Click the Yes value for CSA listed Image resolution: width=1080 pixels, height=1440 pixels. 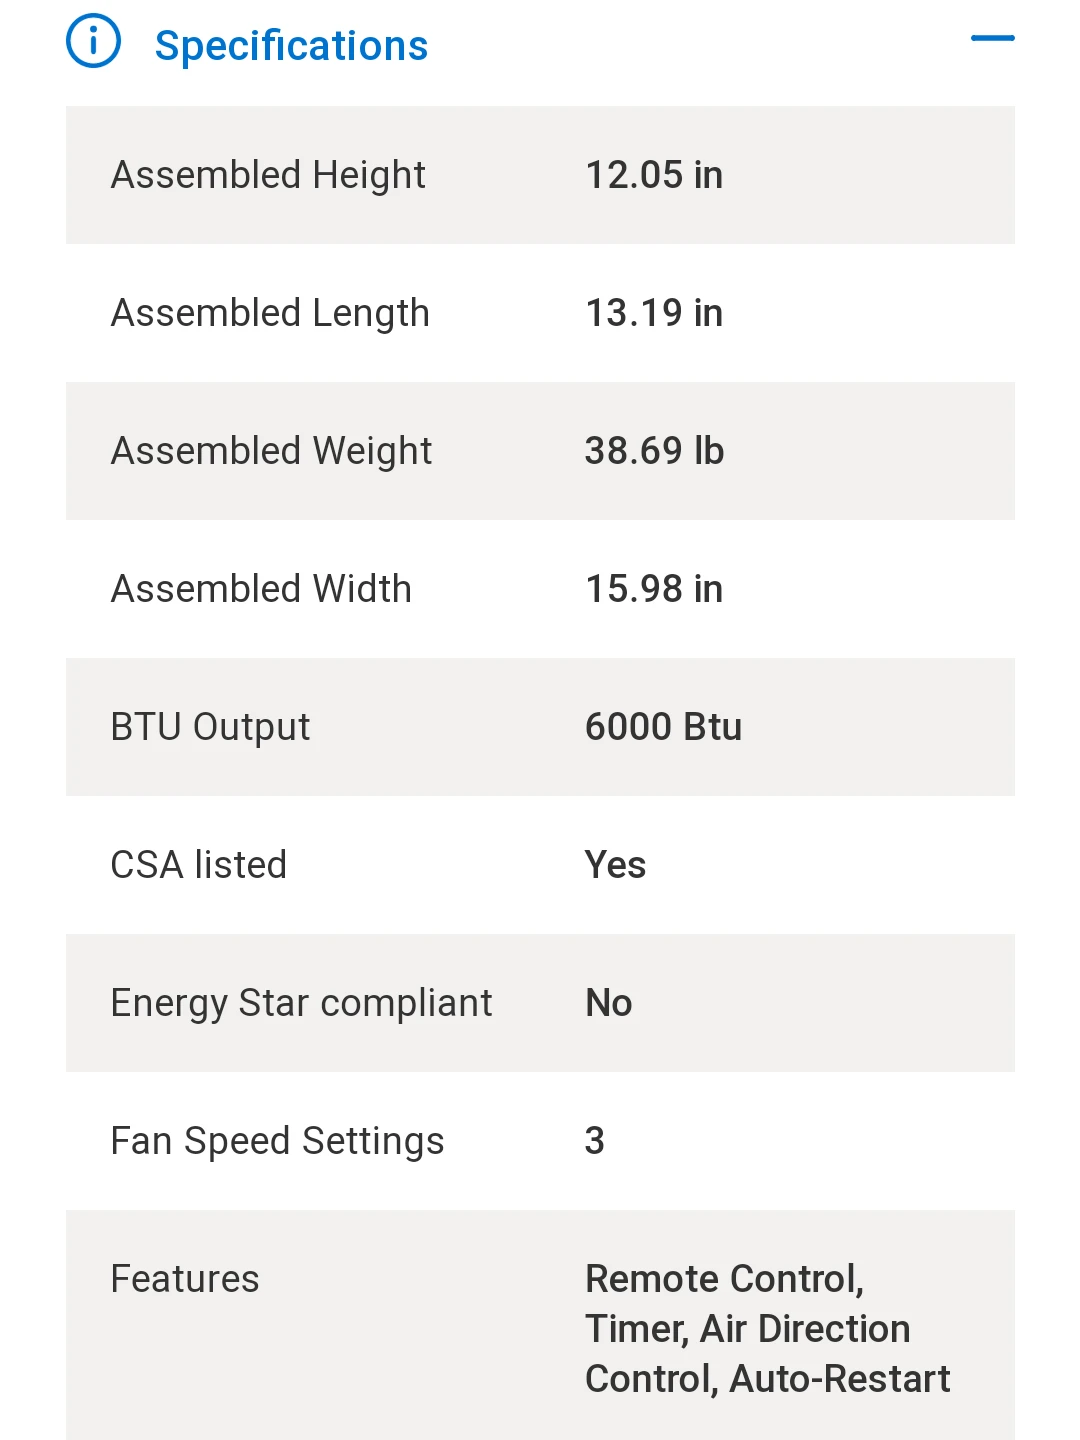click(x=615, y=865)
